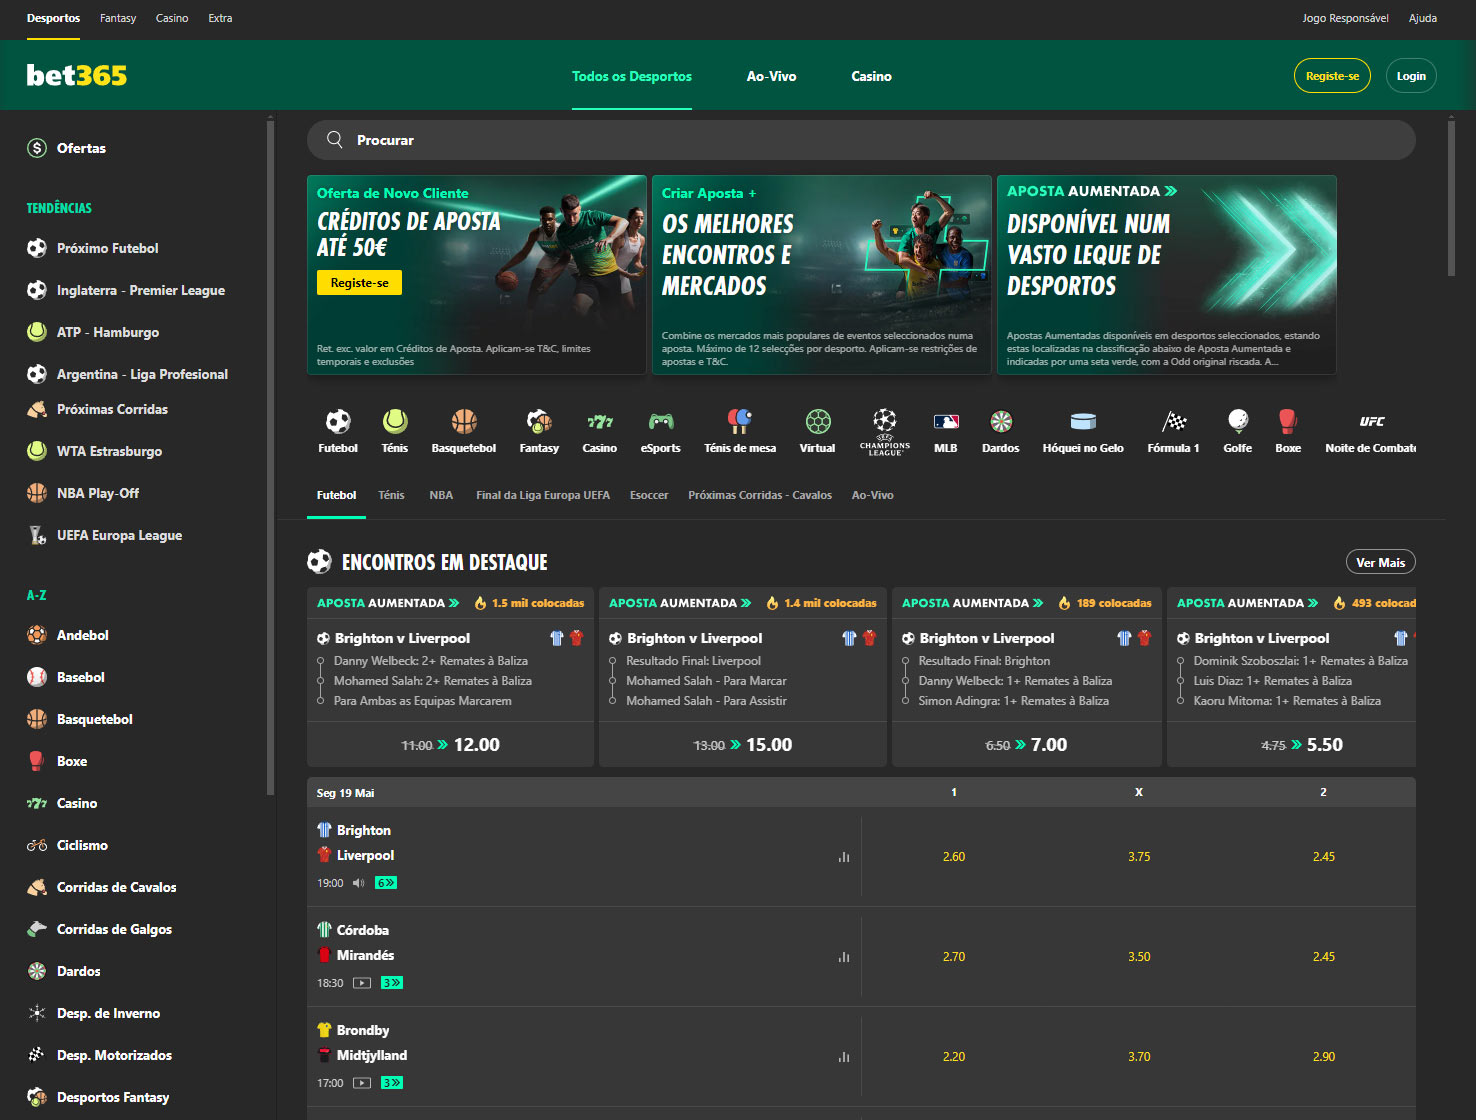Open stats icon for Brighton v Liverpool
This screenshot has height=1120, width=1476.
click(844, 857)
